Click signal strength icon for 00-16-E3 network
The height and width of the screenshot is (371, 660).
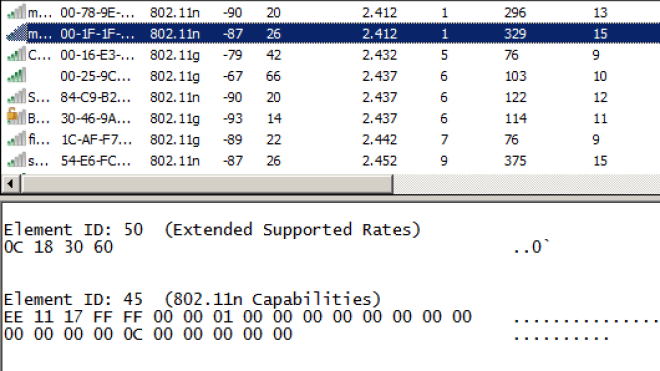tap(16, 55)
